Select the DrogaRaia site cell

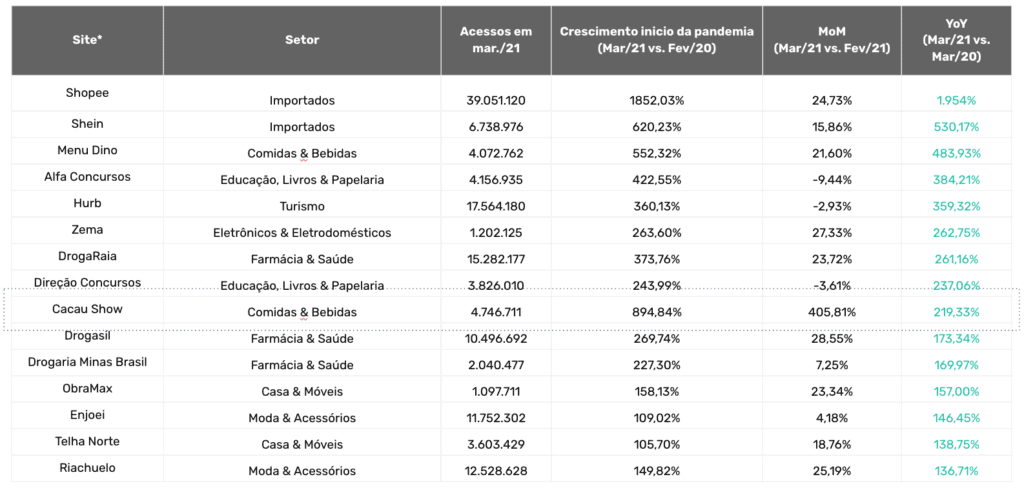pyautogui.click(x=87, y=255)
